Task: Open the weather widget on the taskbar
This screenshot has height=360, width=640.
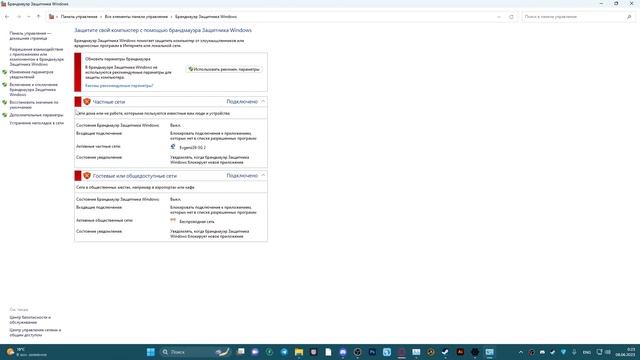Action: (27, 352)
